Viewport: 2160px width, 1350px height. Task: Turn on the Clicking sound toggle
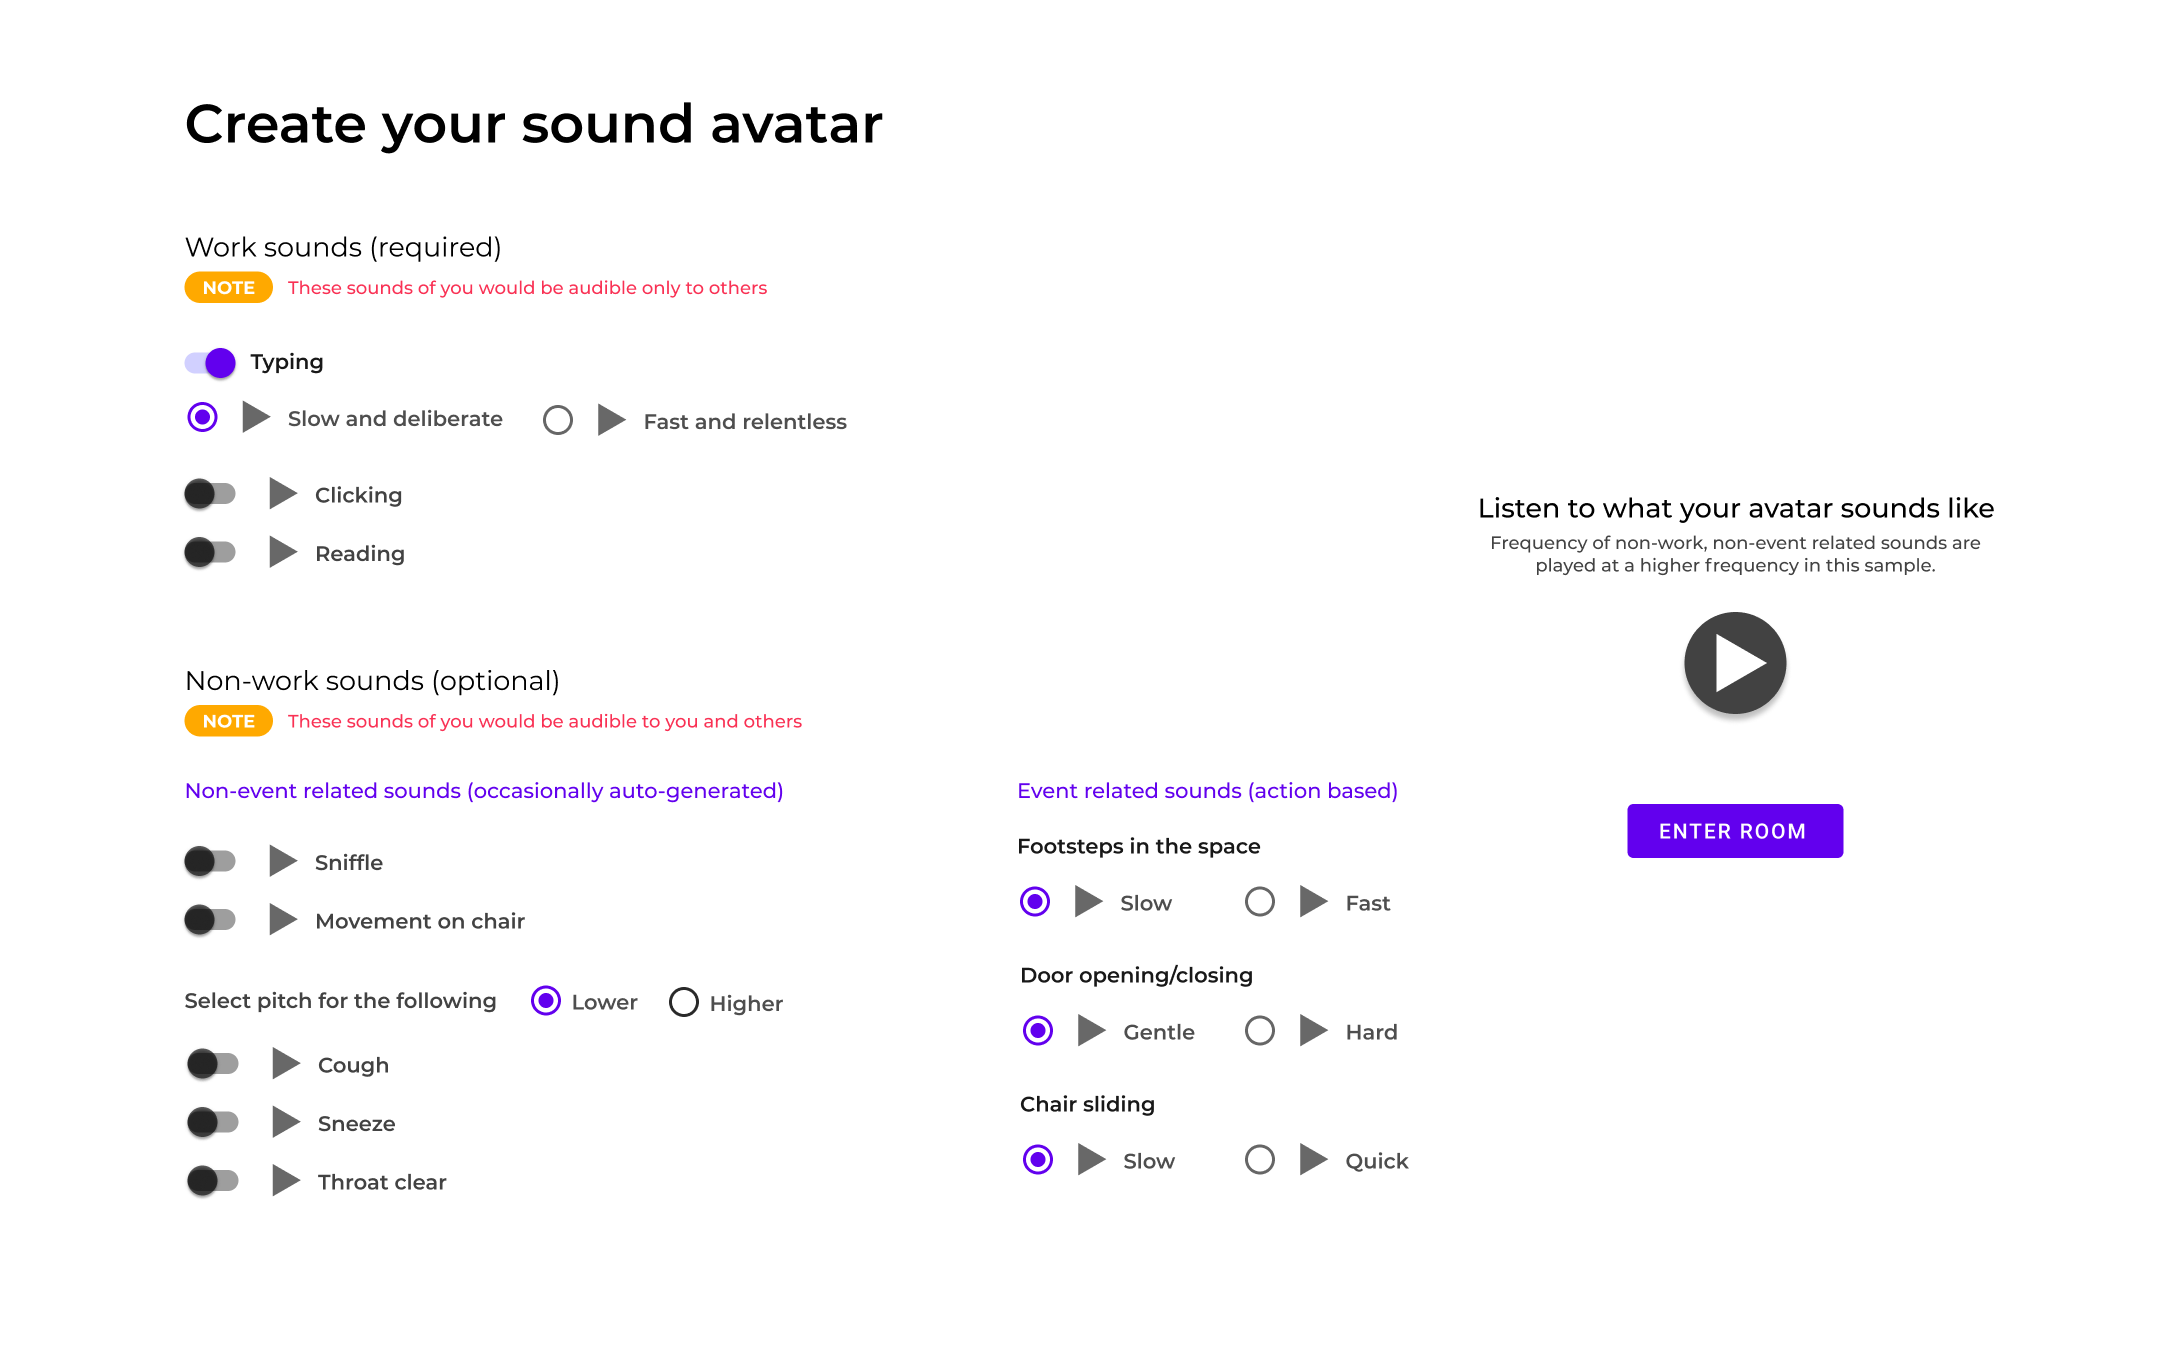coord(211,493)
